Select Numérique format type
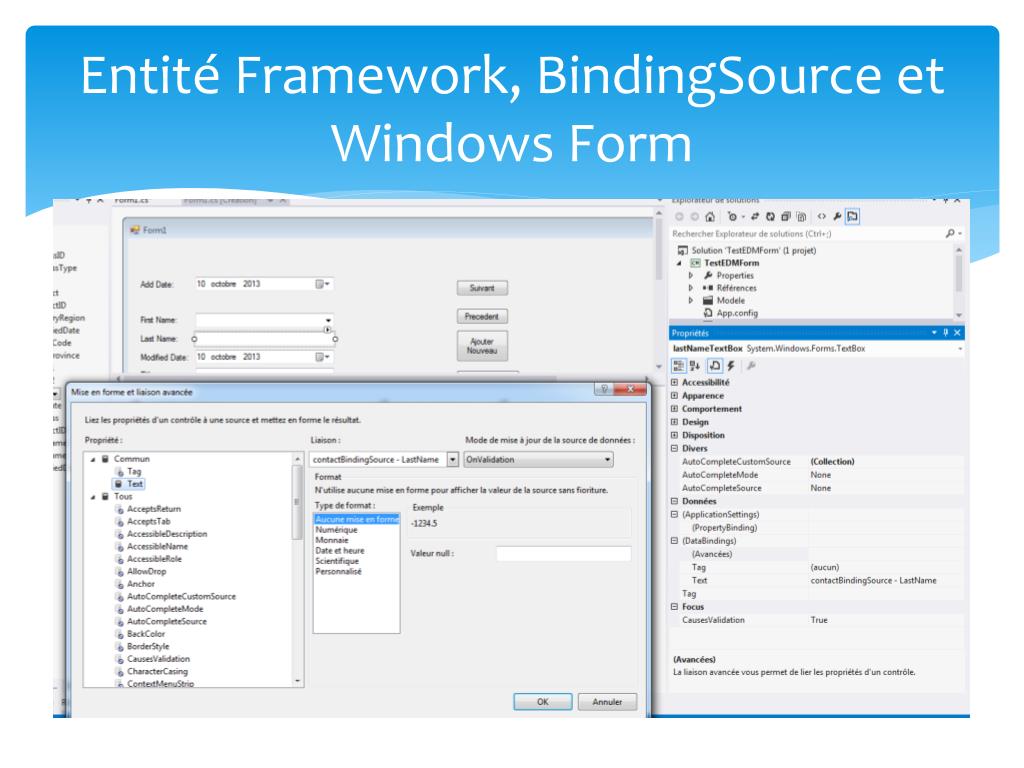Viewport: 1024px width, 768px height. (336, 530)
